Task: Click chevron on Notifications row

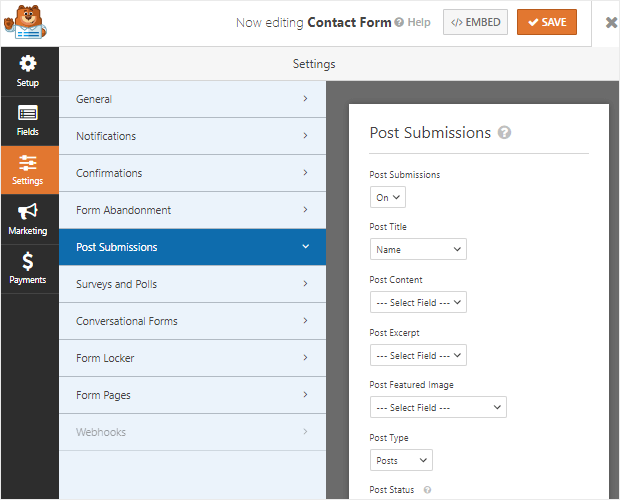Action: 305,136
